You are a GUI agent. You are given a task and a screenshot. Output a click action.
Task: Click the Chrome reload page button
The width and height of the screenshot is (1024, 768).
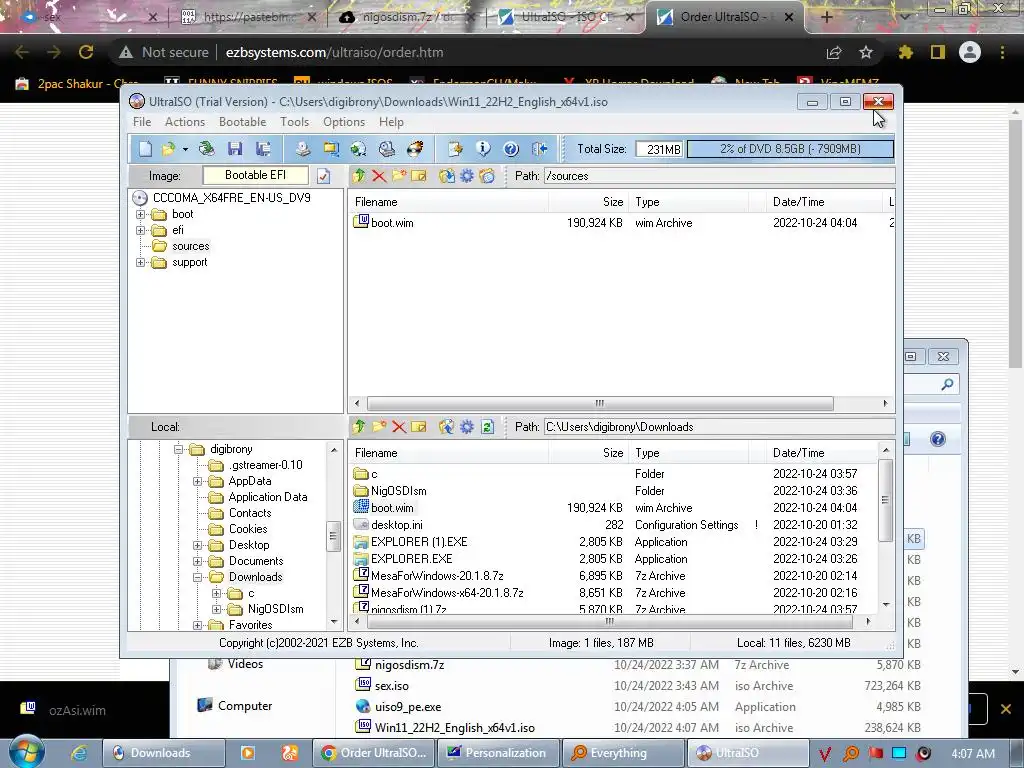pos(86,52)
